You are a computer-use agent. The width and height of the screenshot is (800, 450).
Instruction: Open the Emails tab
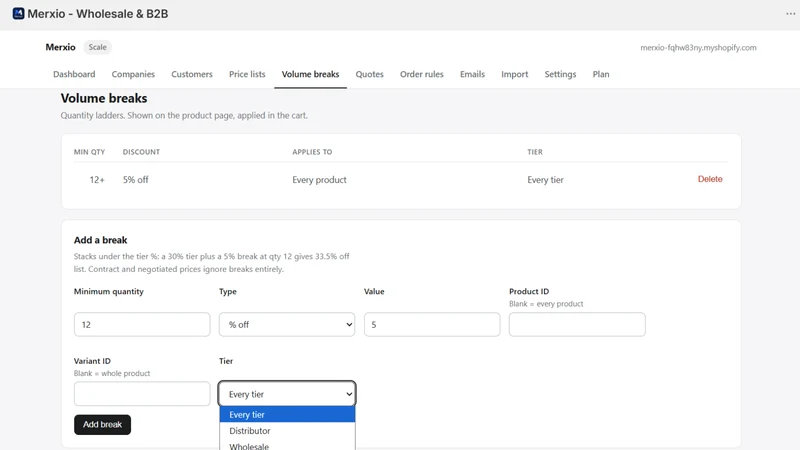click(x=472, y=74)
